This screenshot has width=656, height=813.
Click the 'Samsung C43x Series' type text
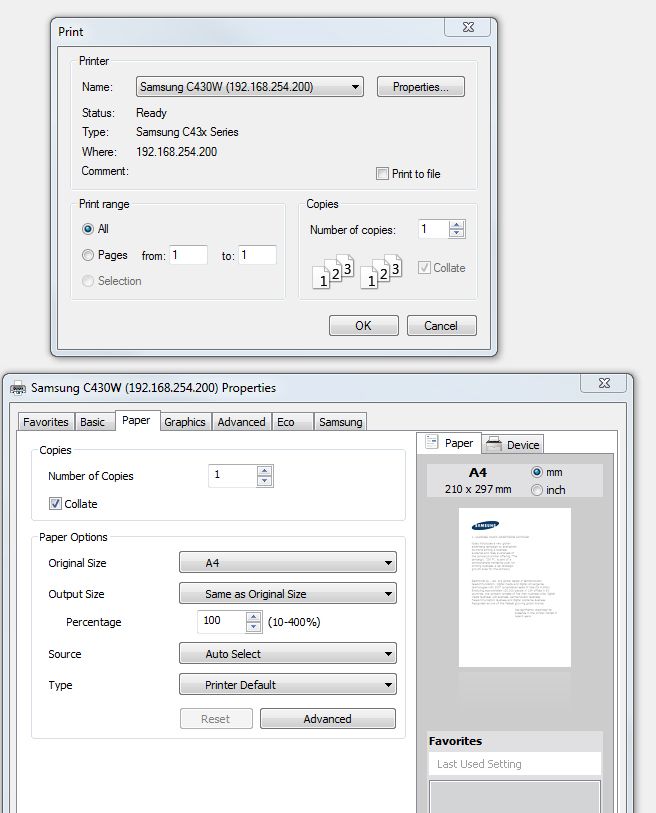(x=187, y=132)
